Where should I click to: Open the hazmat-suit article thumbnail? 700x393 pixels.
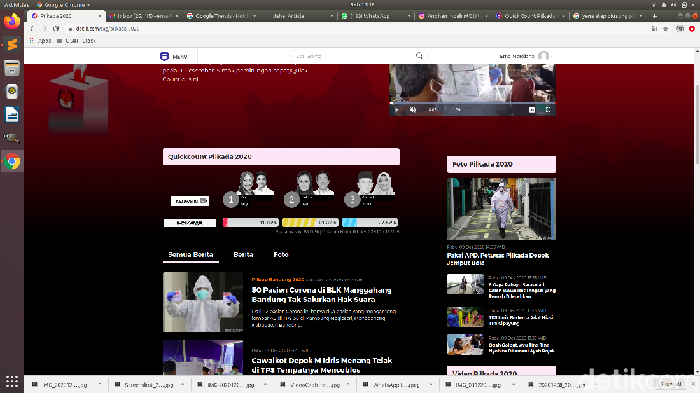203,302
